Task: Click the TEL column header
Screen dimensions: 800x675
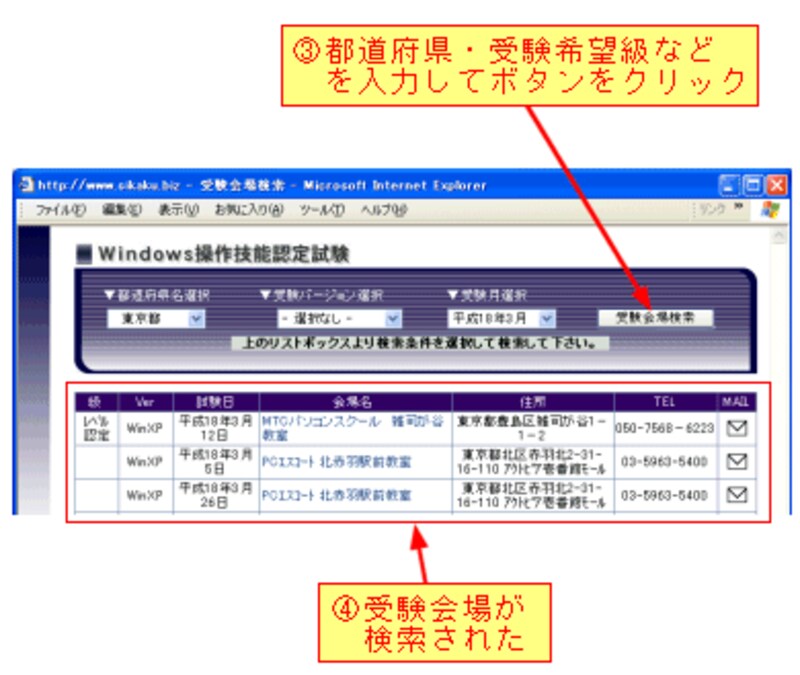Action: tap(665, 402)
